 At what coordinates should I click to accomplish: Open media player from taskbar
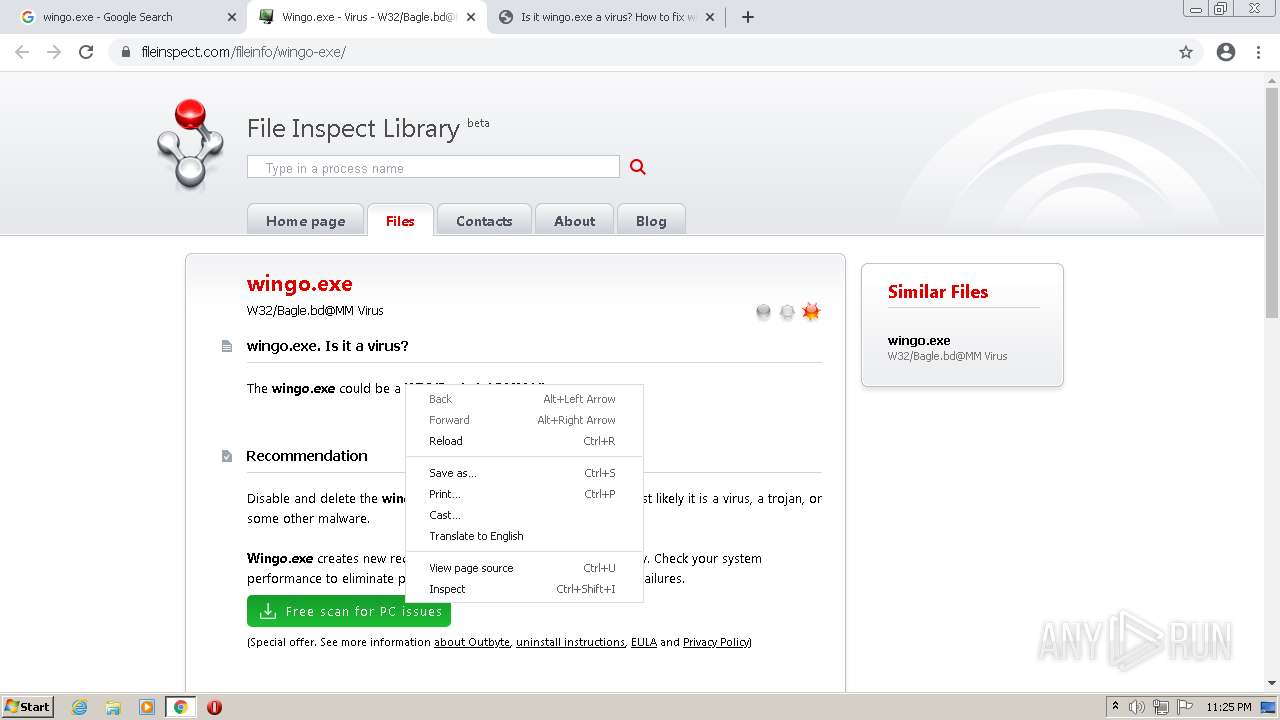[147, 707]
